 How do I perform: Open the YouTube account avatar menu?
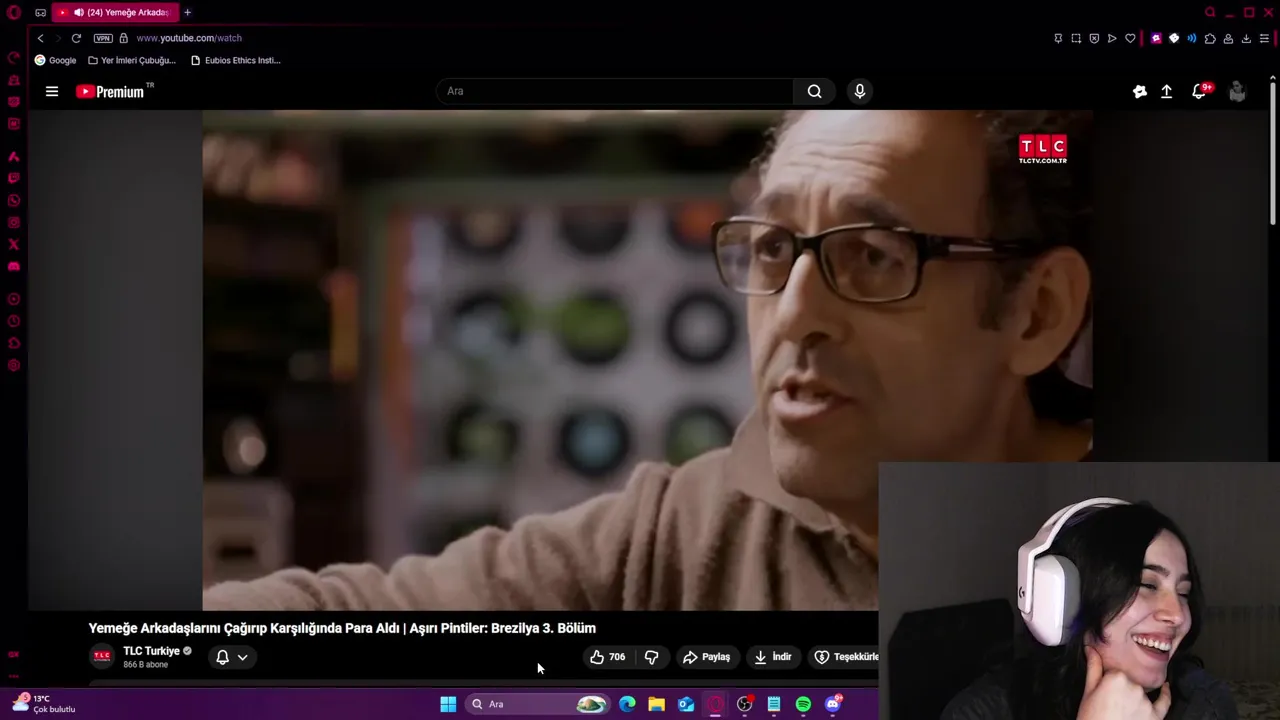point(1237,91)
